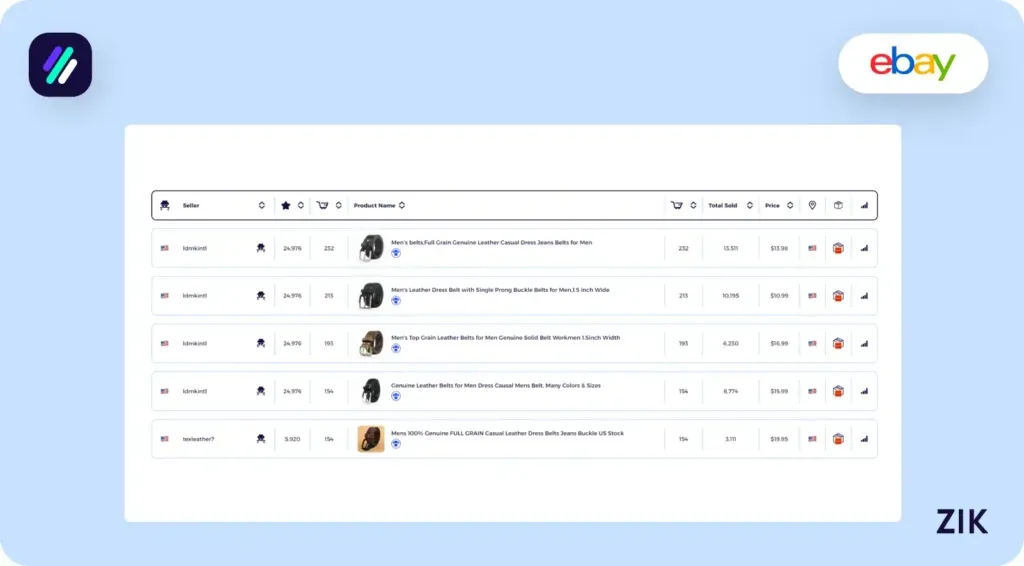The image size is (1024, 566).
Task: Click the spy icon next to texleather7
Action: click(x=261, y=439)
